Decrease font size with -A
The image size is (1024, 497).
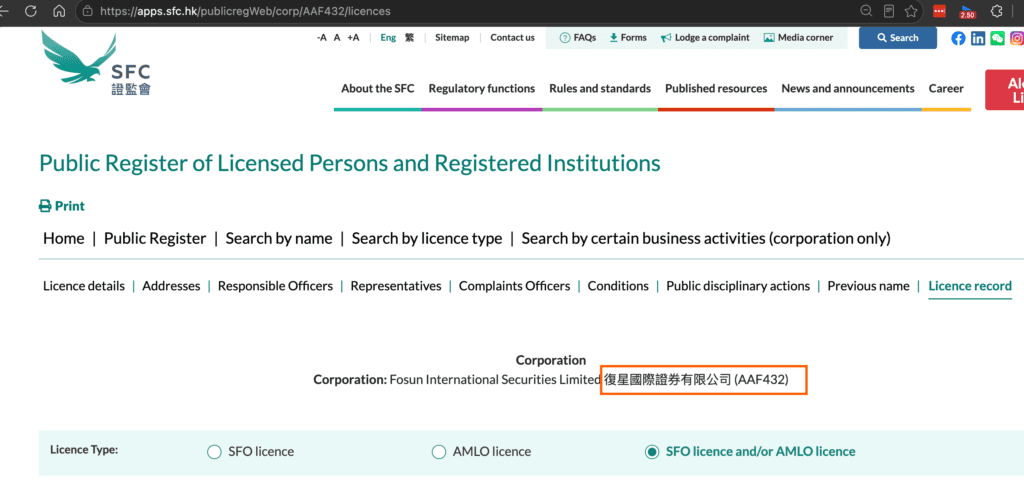tap(321, 38)
